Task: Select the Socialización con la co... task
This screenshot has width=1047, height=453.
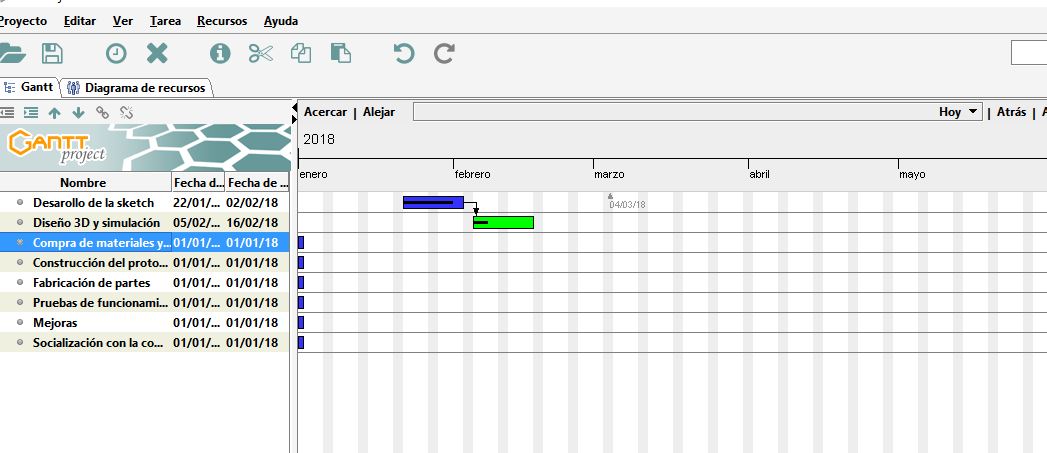Action: tap(100, 343)
